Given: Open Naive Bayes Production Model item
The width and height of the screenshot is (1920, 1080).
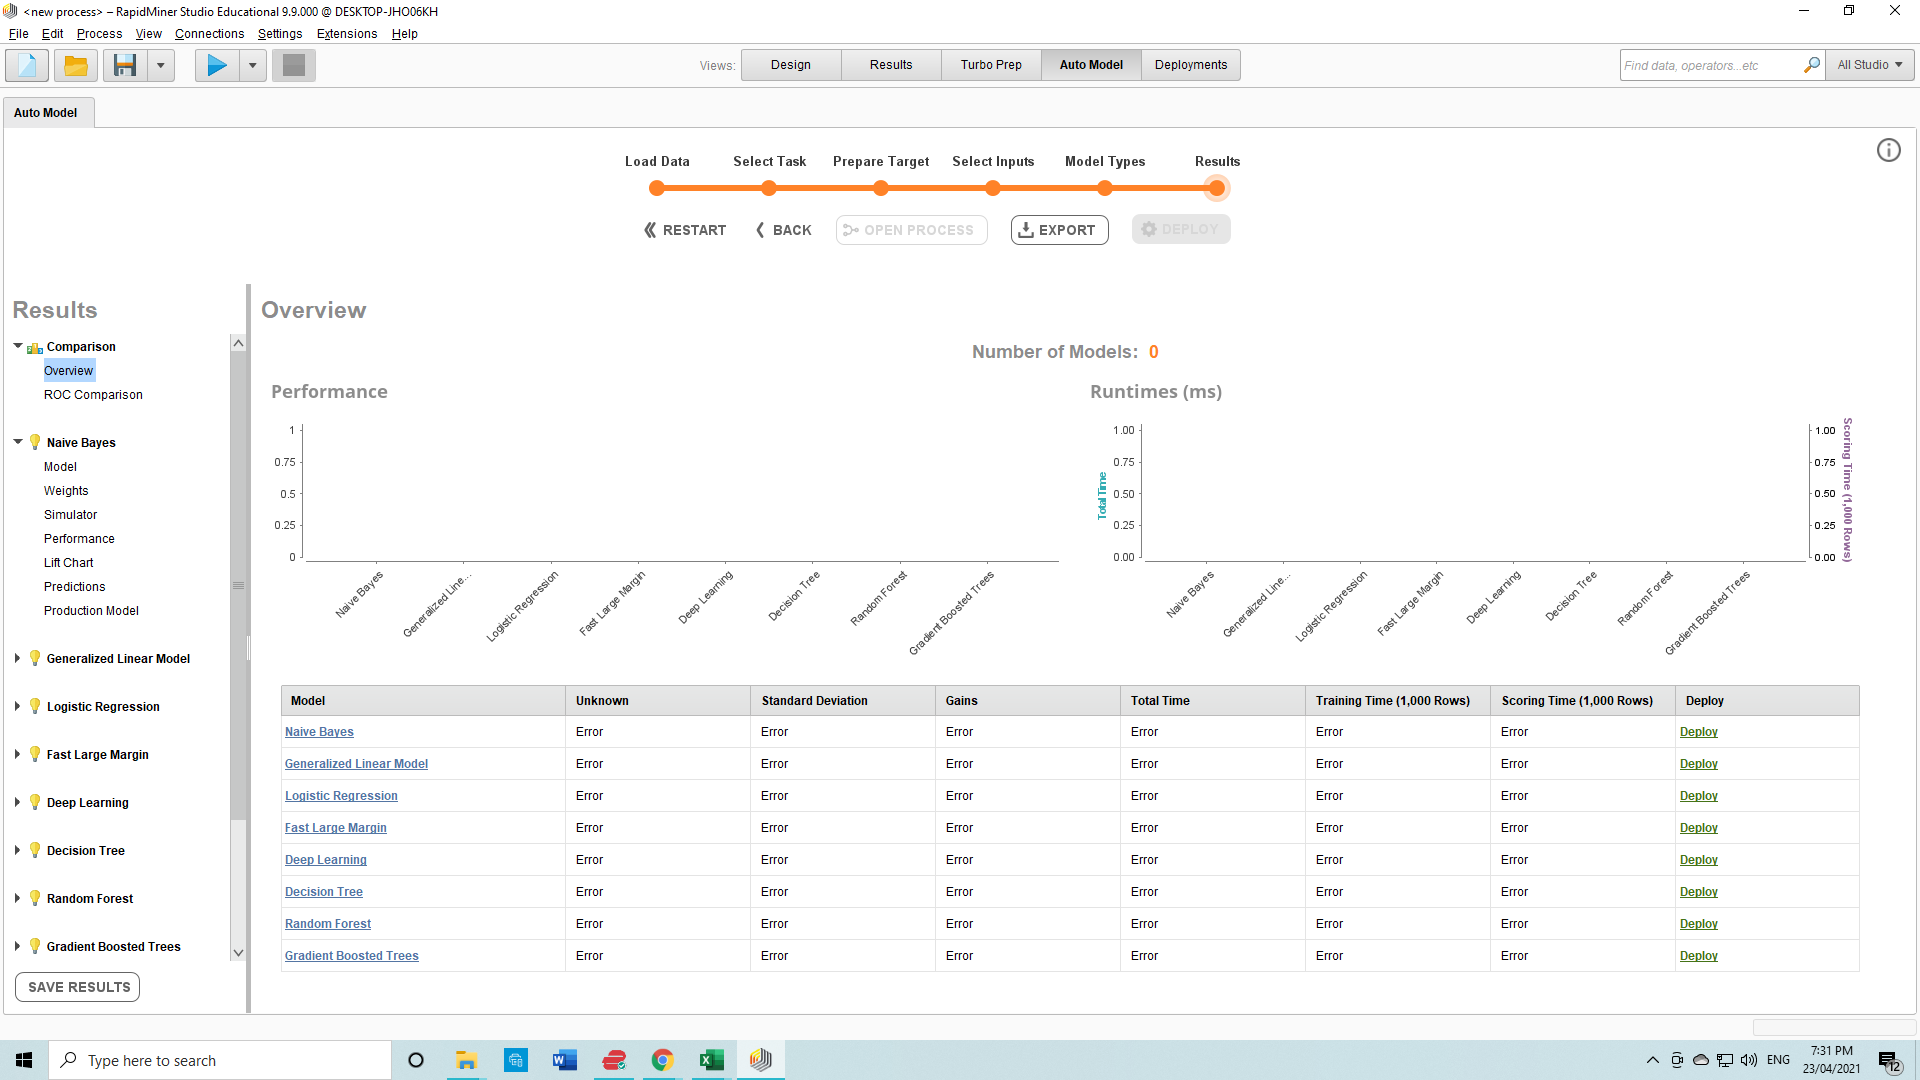Looking at the screenshot, I should (91, 611).
